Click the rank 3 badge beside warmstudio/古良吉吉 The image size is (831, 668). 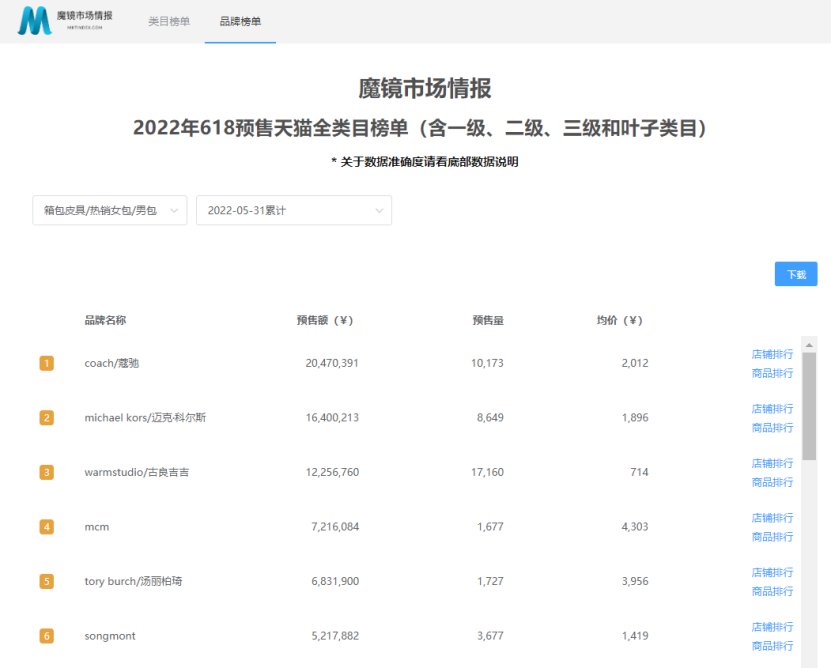(x=46, y=472)
